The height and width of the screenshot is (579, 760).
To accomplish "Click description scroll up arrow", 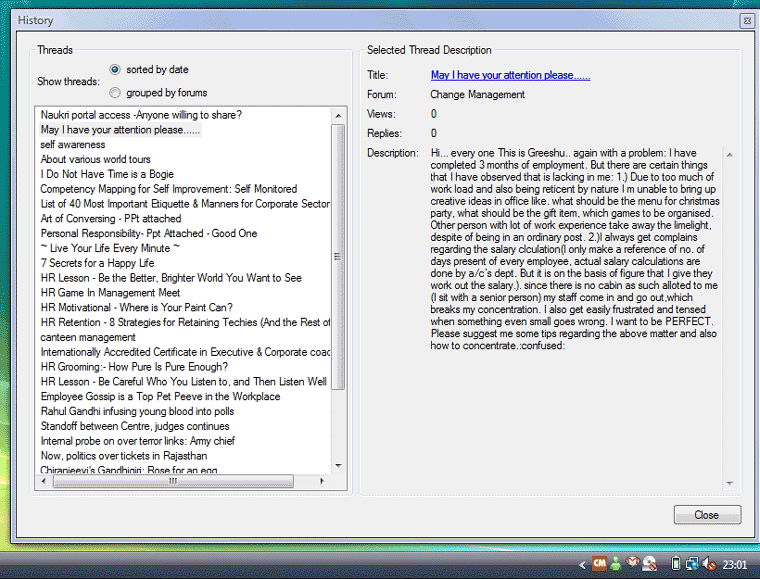I will [729, 155].
